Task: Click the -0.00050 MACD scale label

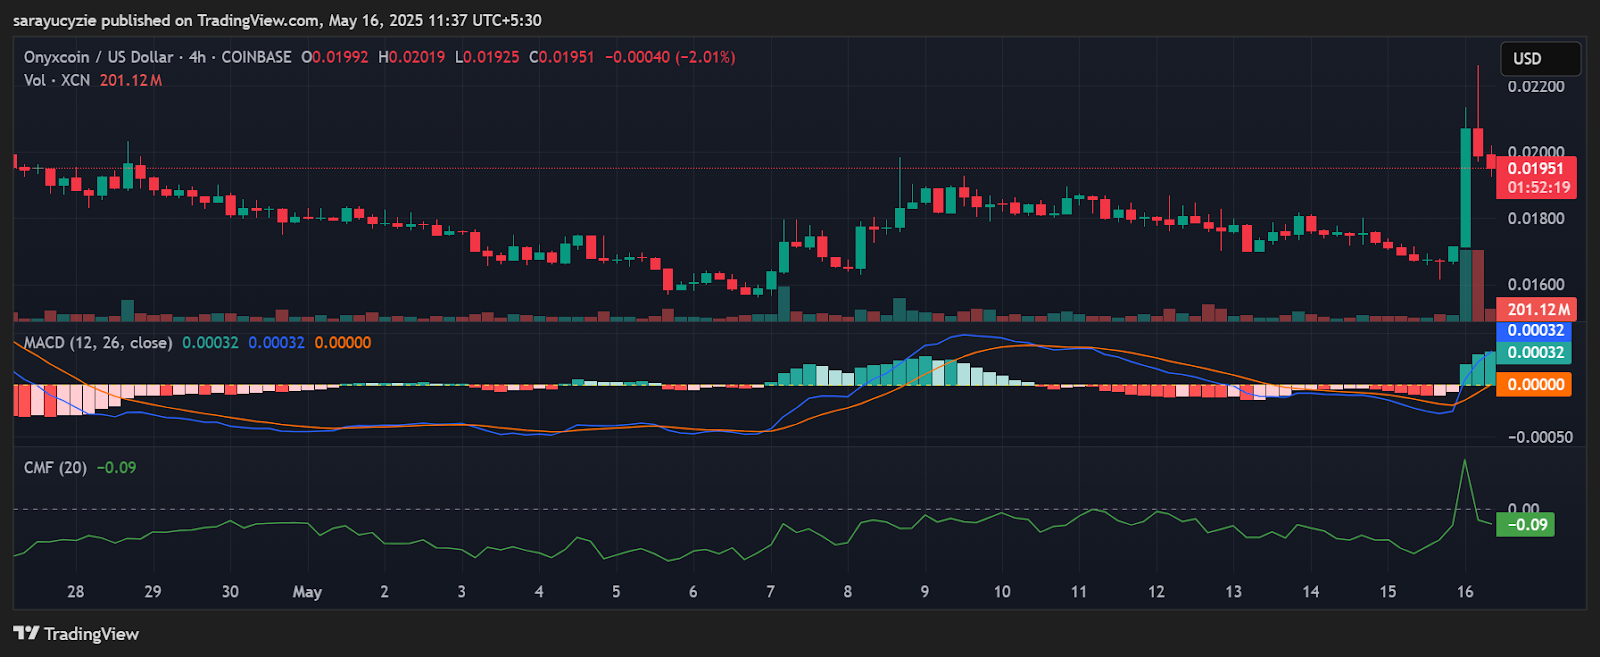Action: pyautogui.click(x=1540, y=437)
